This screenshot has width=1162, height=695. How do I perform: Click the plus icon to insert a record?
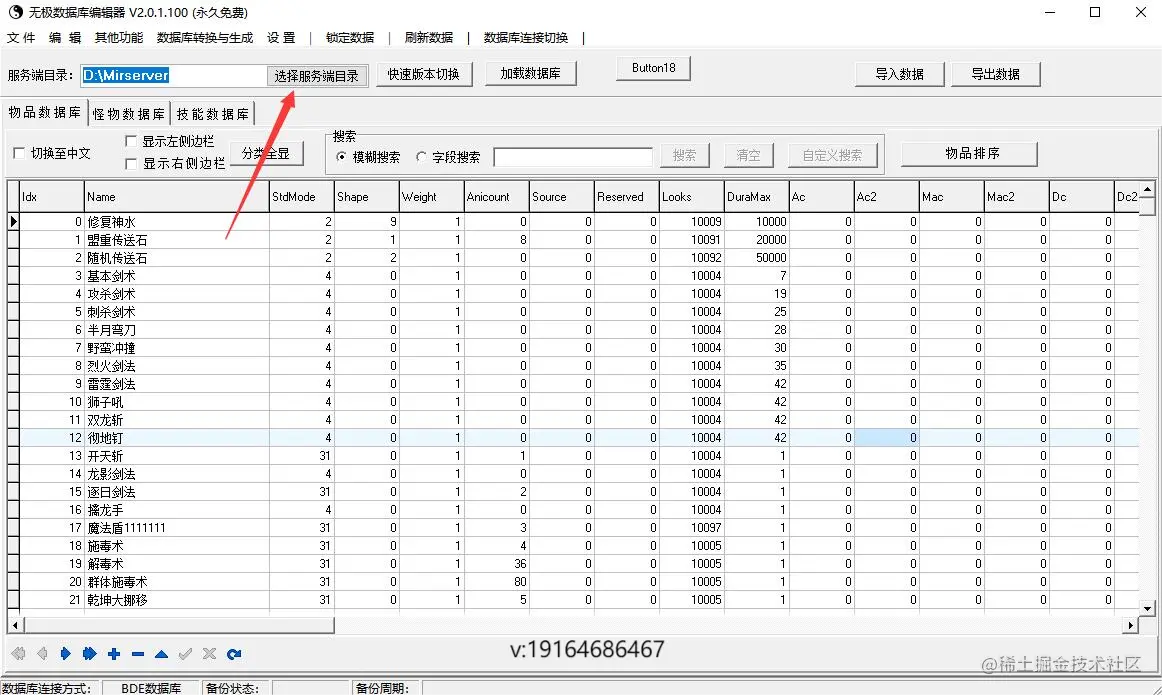[112, 653]
